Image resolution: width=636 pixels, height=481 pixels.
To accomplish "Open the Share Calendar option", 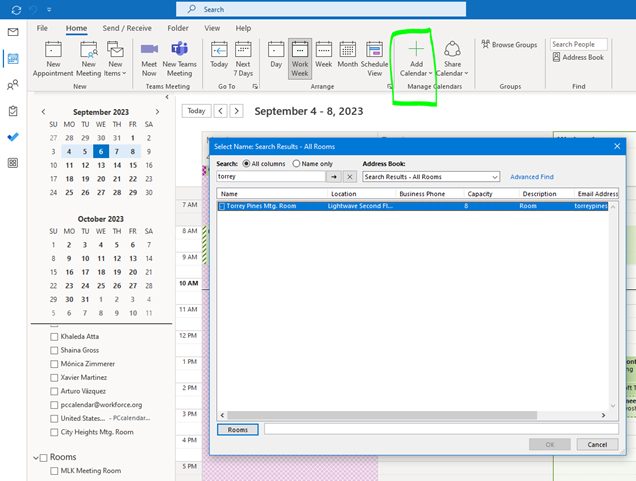I will pyautogui.click(x=452, y=50).
